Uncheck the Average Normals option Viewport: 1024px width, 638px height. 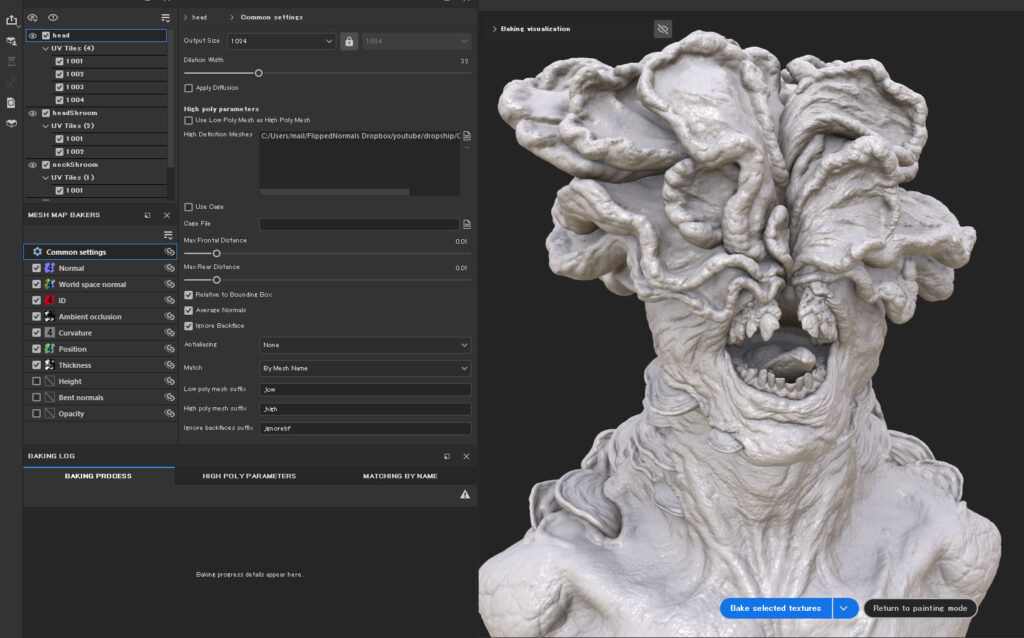click(189, 310)
